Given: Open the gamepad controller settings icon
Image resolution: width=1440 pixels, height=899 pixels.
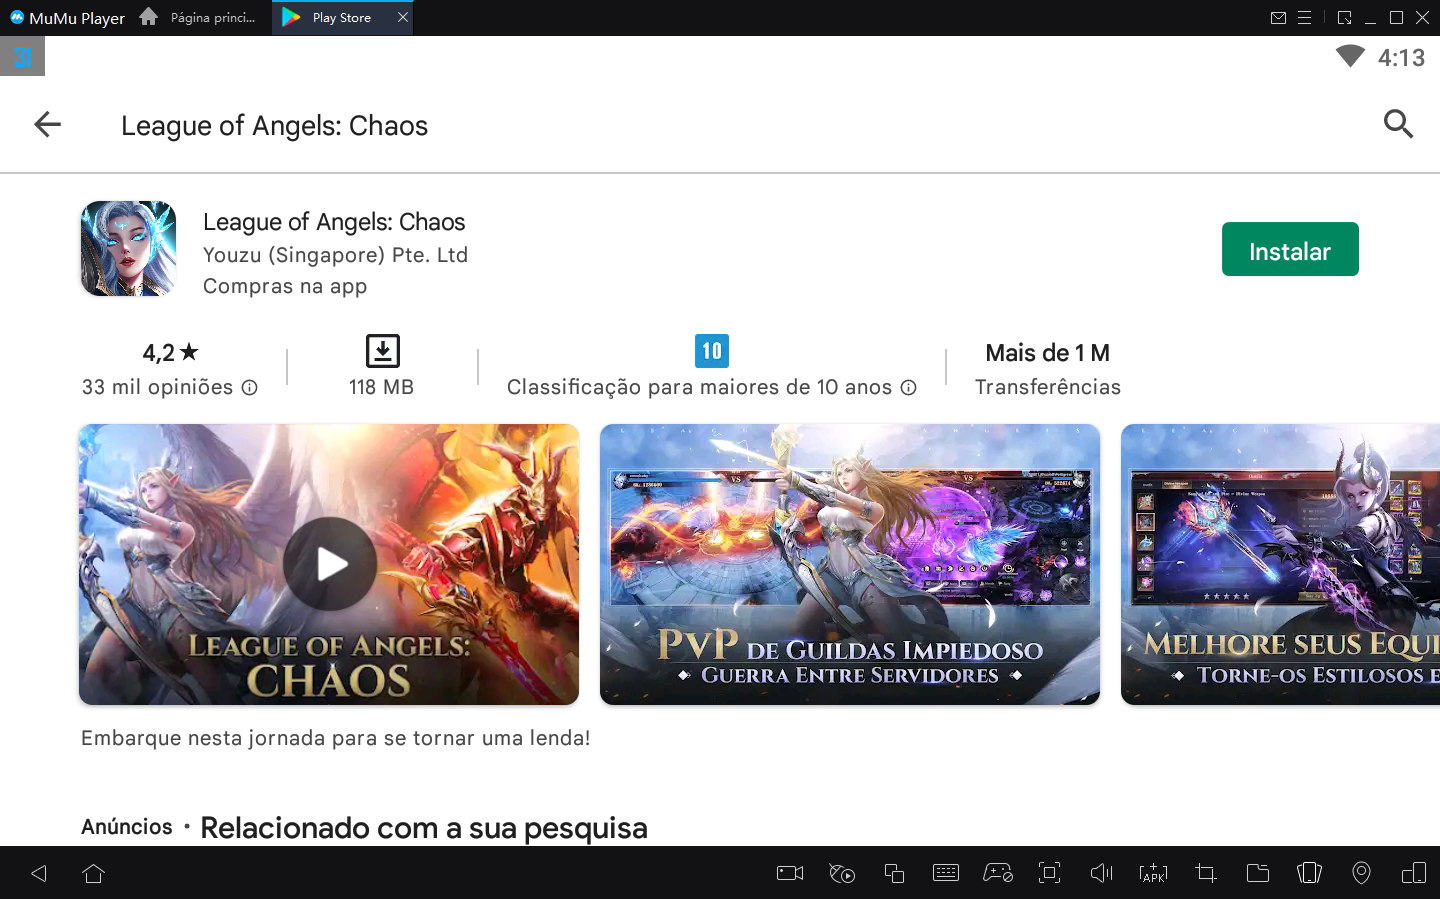Looking at the screenshot, I should pos(998,873).
